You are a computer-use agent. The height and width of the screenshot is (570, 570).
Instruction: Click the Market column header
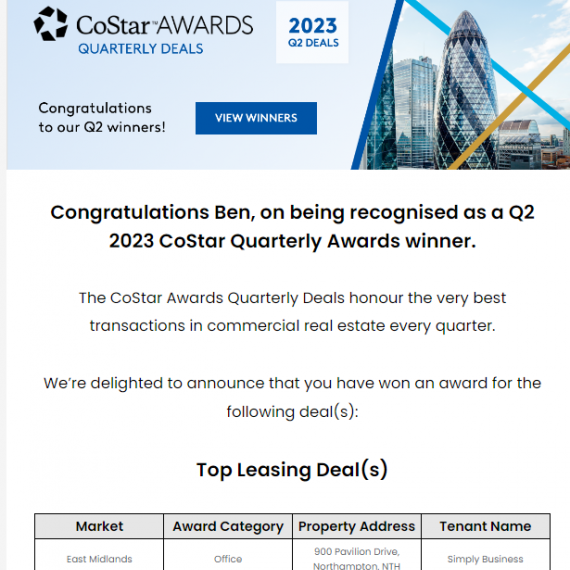click(99, 526)
